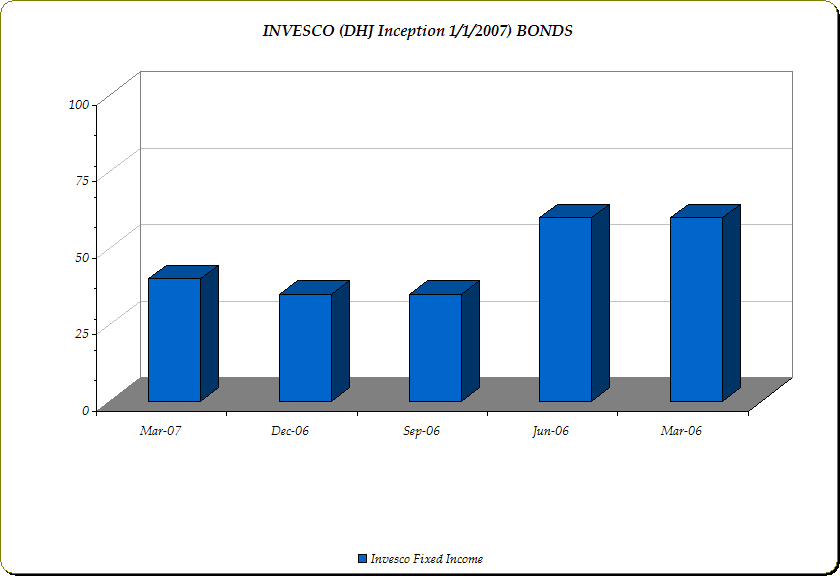
Task: Click the 25 value on y-axis
Action: (x=82, y=334)
